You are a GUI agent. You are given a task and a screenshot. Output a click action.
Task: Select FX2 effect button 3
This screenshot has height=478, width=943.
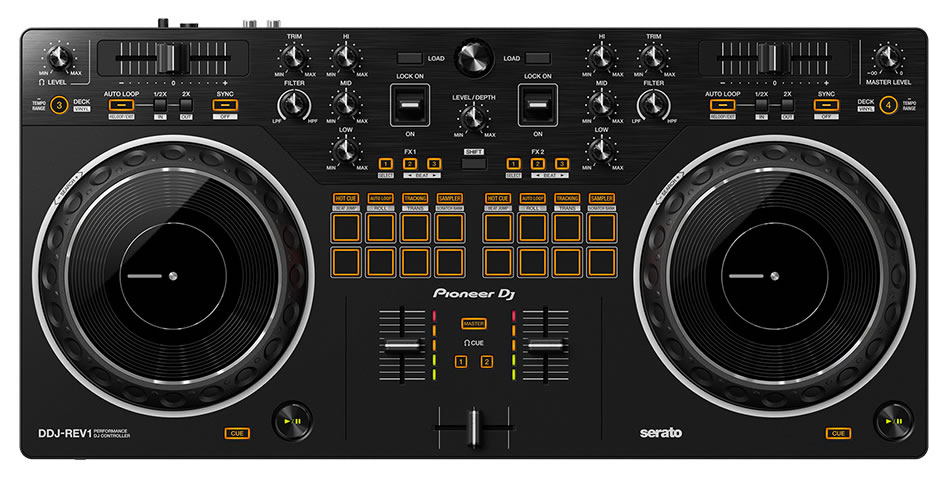562,164
